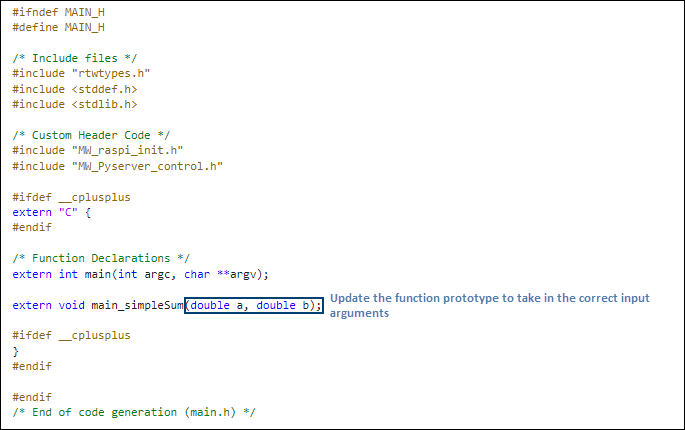Click the Custom Header Code comment
685x430 pixels.
click(91, 135)
